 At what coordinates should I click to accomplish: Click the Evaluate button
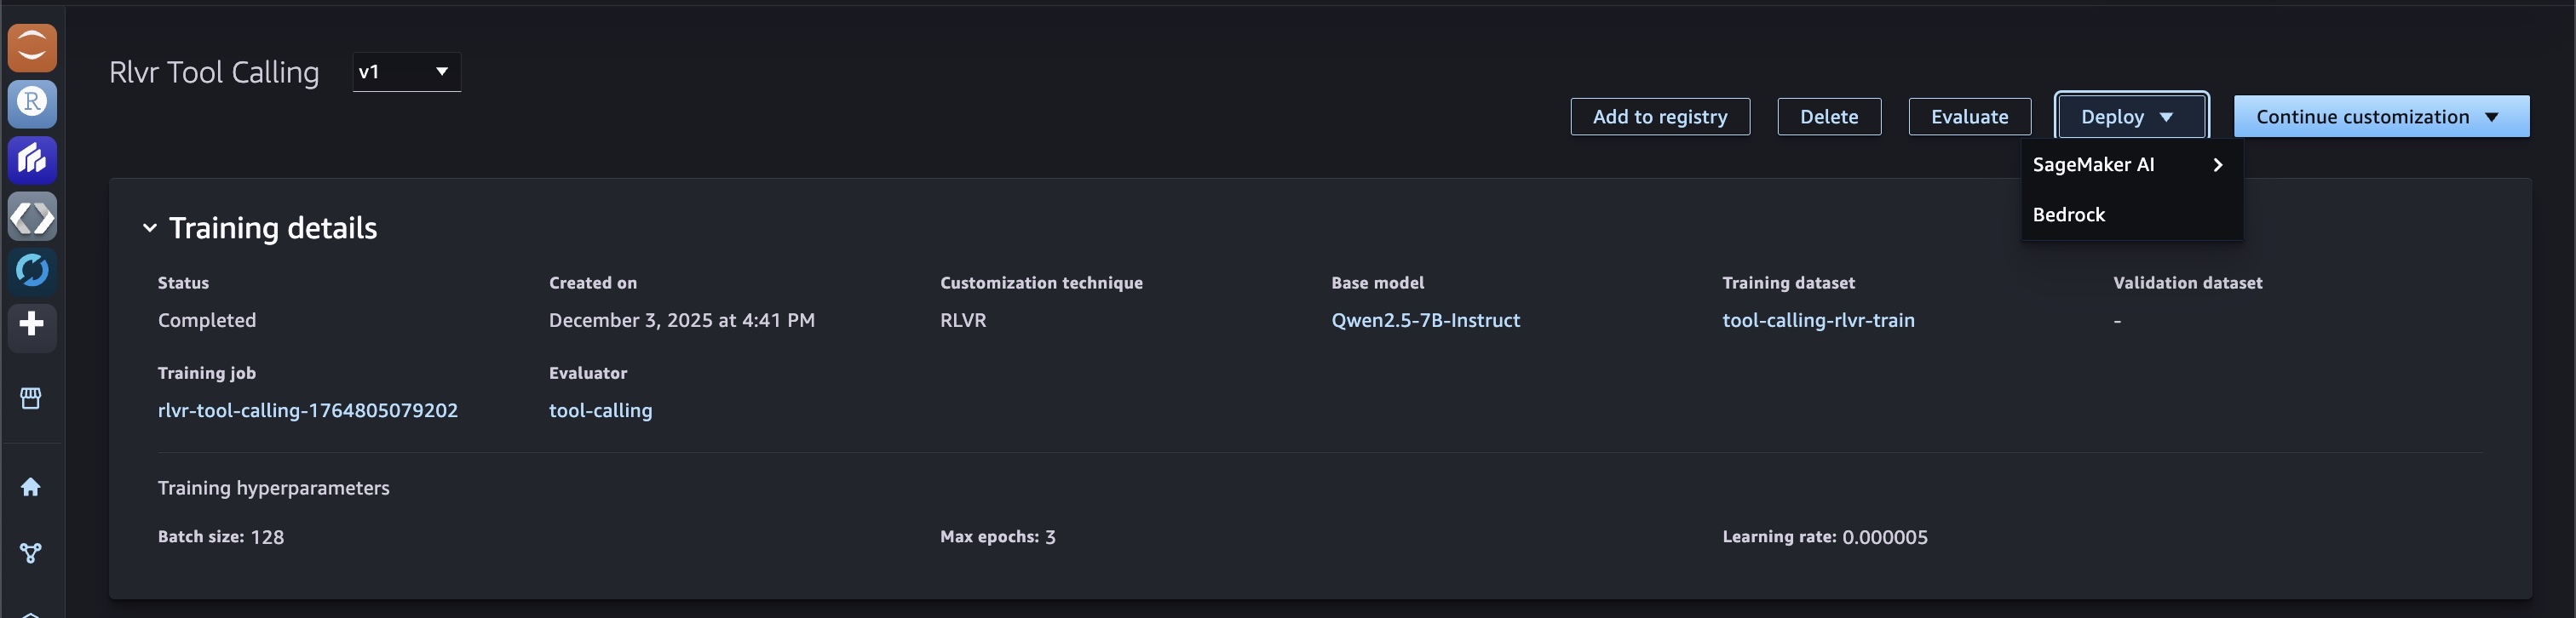tap(1969, 117)
